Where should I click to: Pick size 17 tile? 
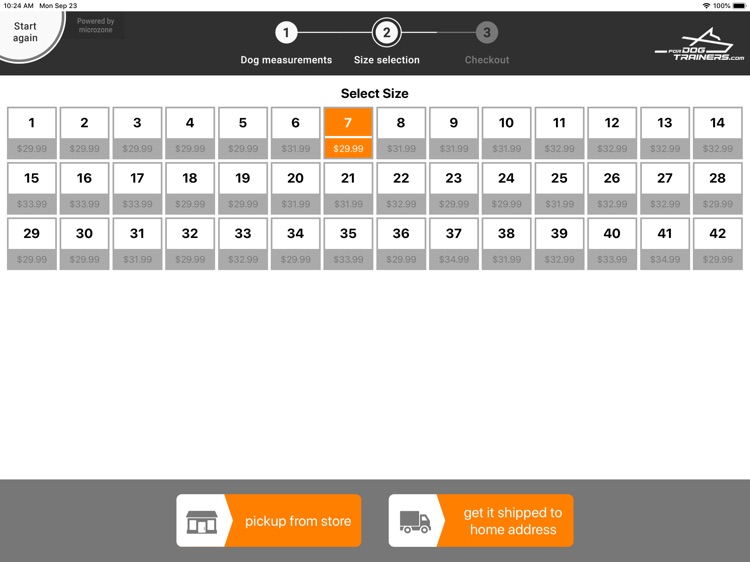click(x=137, y=188)
